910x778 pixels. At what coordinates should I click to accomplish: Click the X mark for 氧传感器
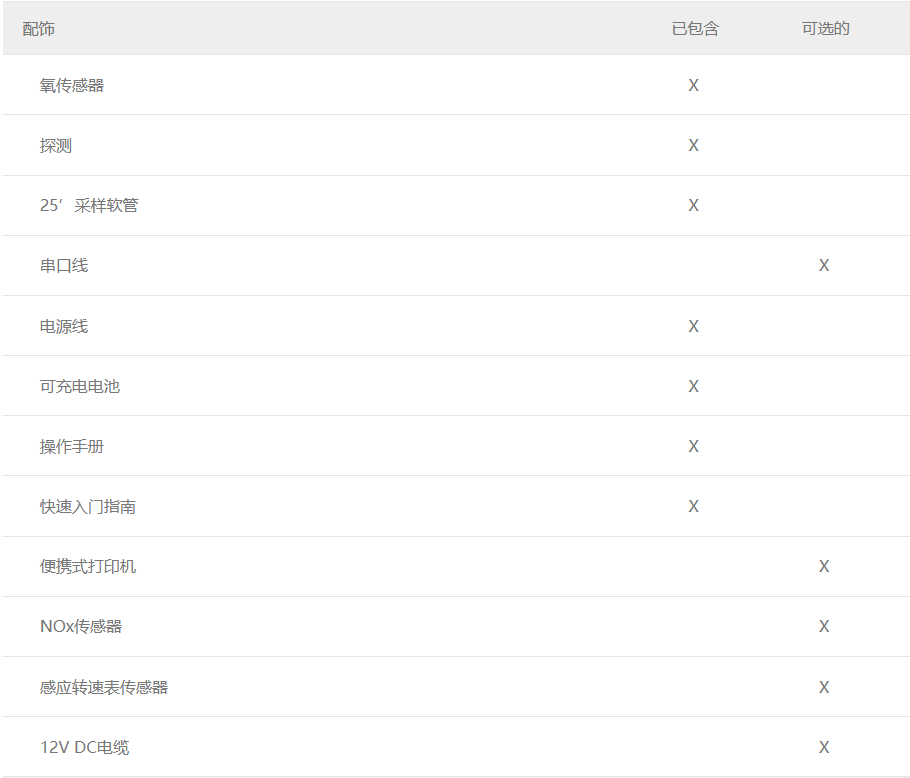coord(694,85)
